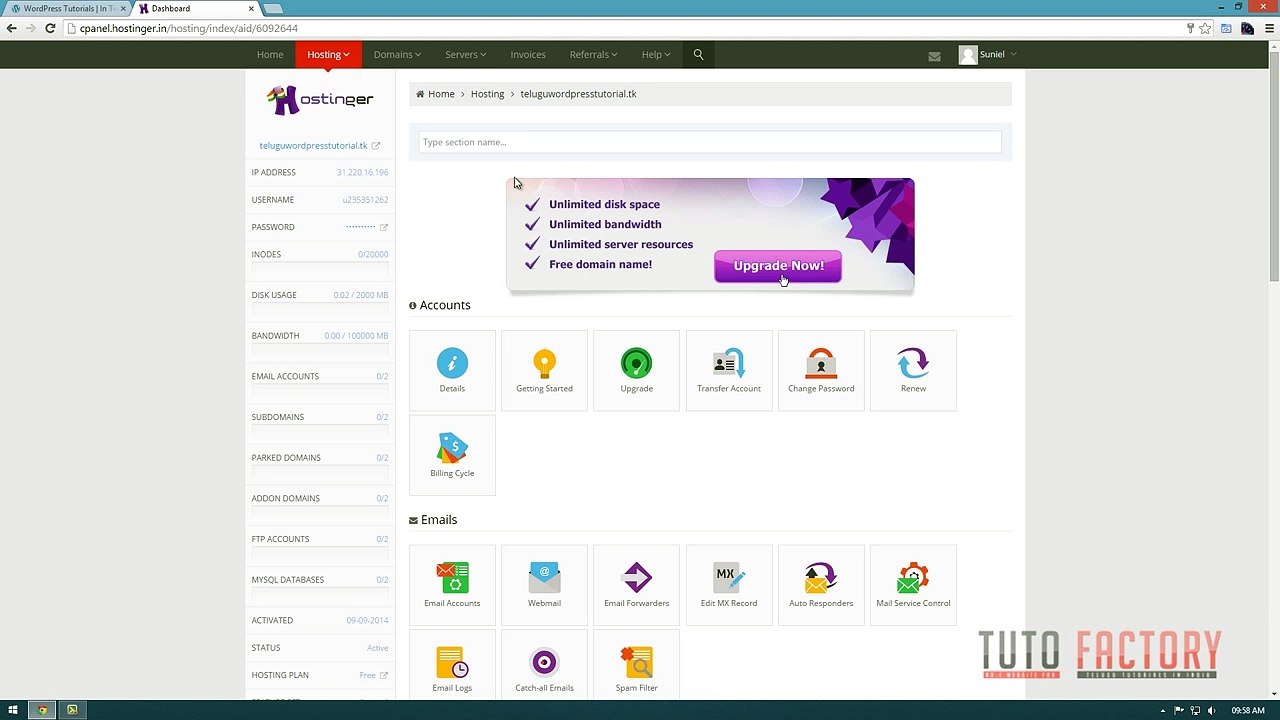Open the Edit MX Record tool
Viewport: 1280px width, 720px height.
pyautogui.click(x=729, y=585)
